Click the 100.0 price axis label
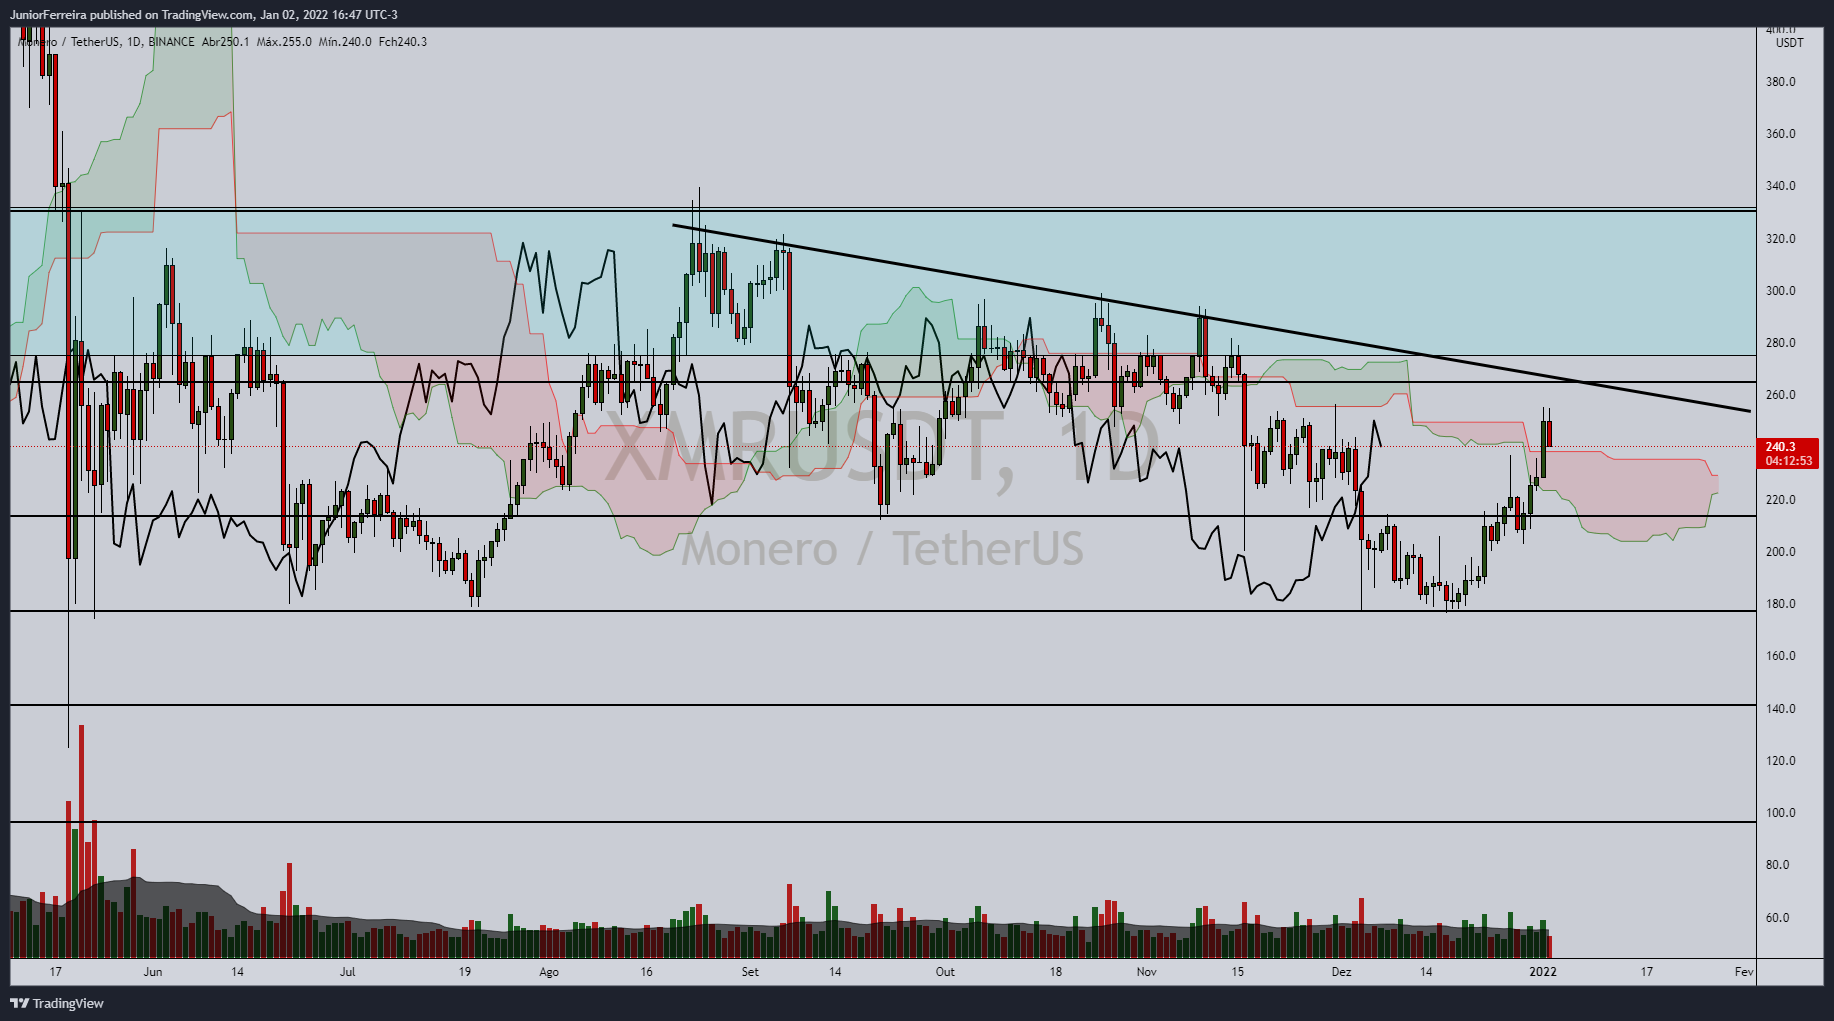This screenshot has width=1834, height=1021. click(x=1781, y=813)
